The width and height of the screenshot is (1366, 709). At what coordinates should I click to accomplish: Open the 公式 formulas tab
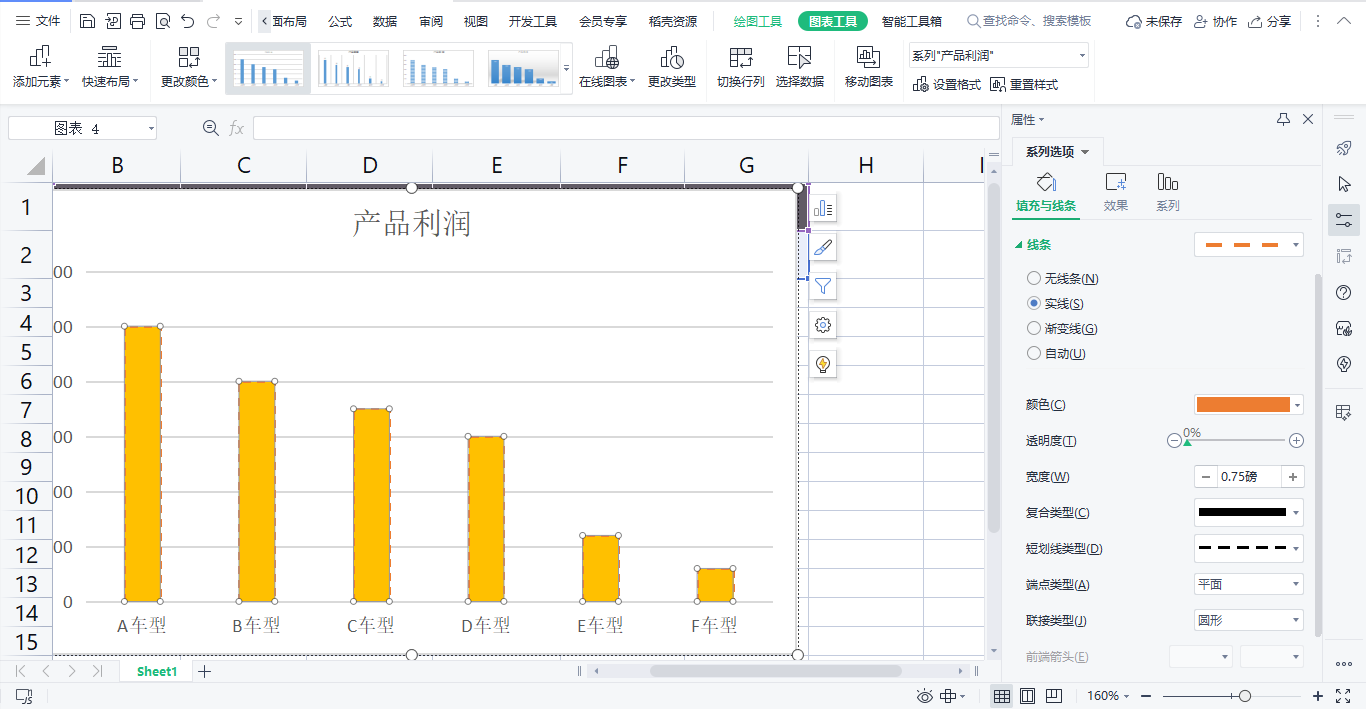340,21
